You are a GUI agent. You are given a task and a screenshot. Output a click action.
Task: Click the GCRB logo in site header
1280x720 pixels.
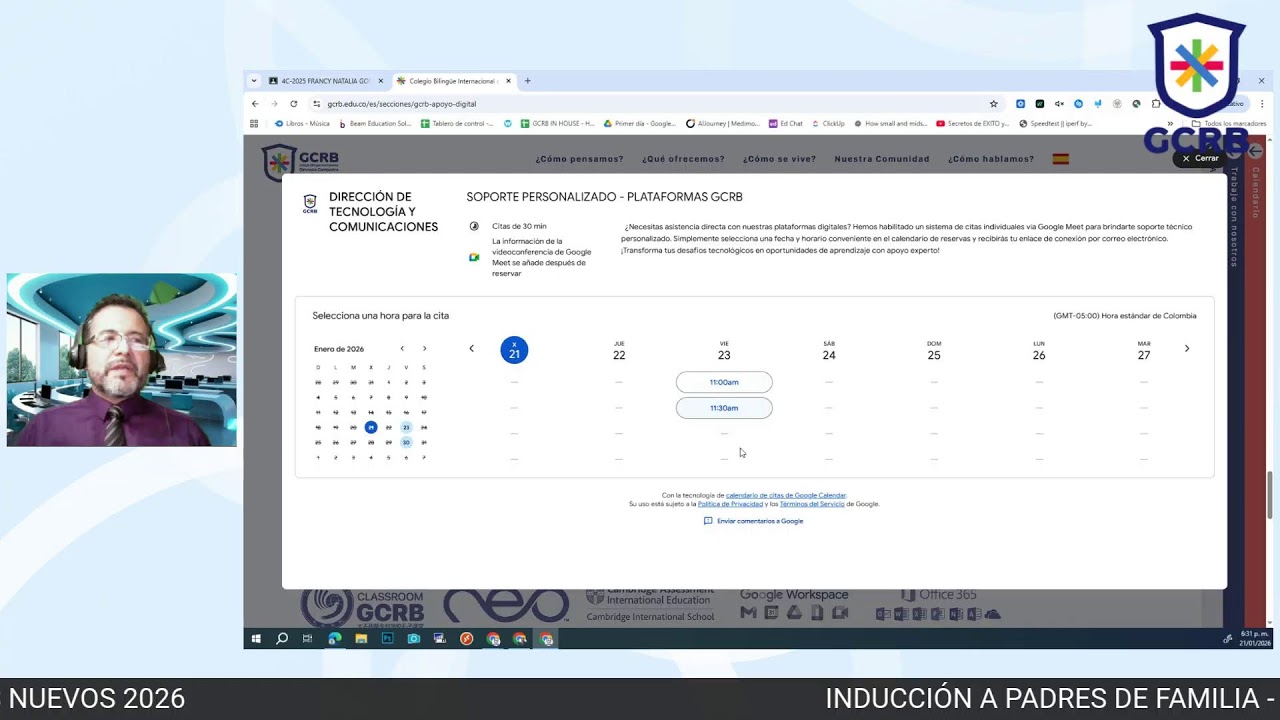pos(300,161)
